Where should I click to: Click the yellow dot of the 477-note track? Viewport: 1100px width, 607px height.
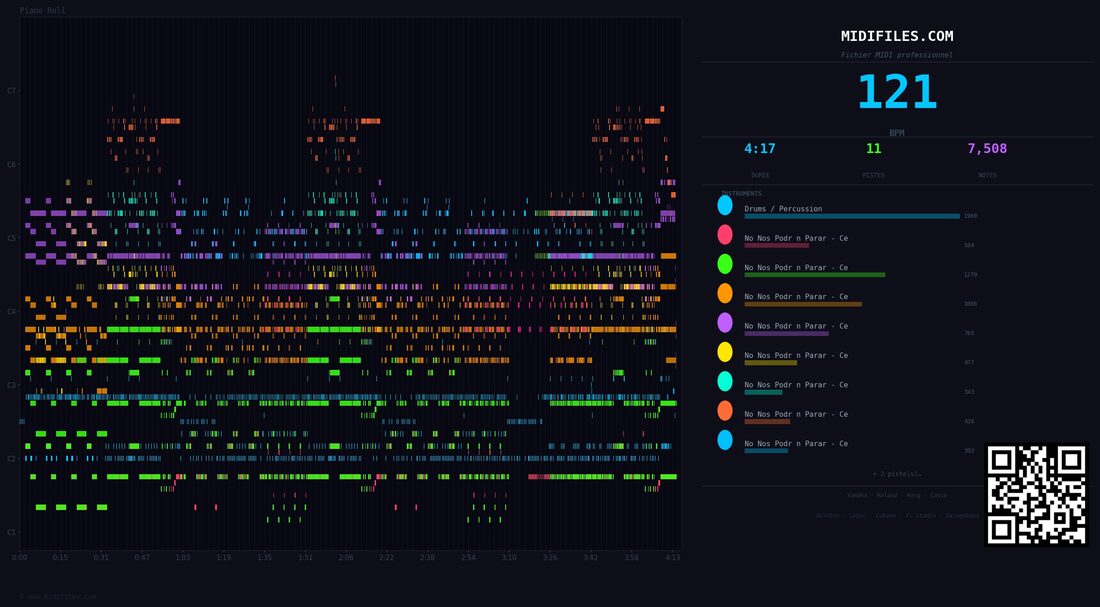[725, 352]
